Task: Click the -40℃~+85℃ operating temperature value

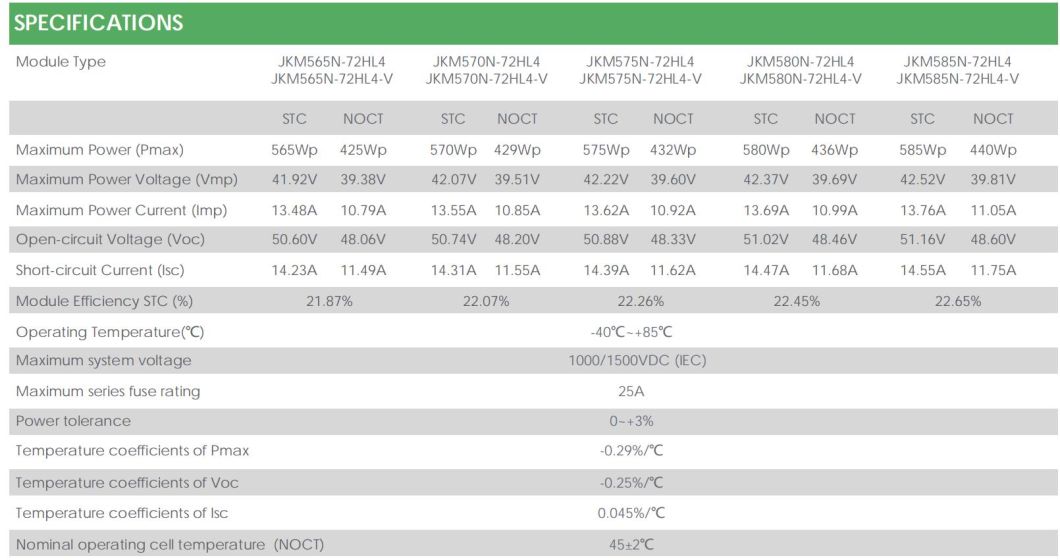Action: point(632,332)
